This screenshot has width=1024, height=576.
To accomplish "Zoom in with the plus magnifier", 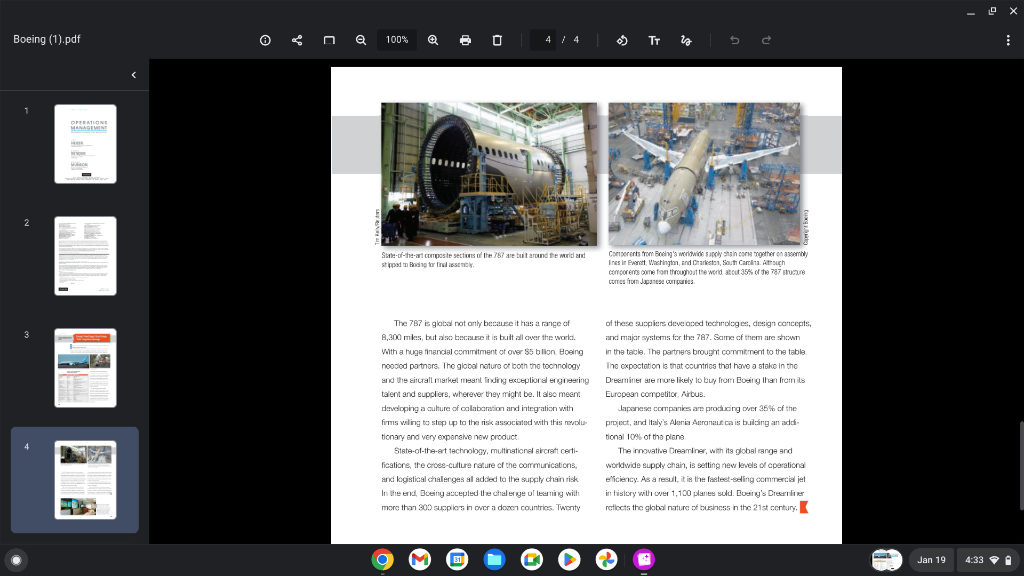I will pyautogui.click(x=433, y=40).
